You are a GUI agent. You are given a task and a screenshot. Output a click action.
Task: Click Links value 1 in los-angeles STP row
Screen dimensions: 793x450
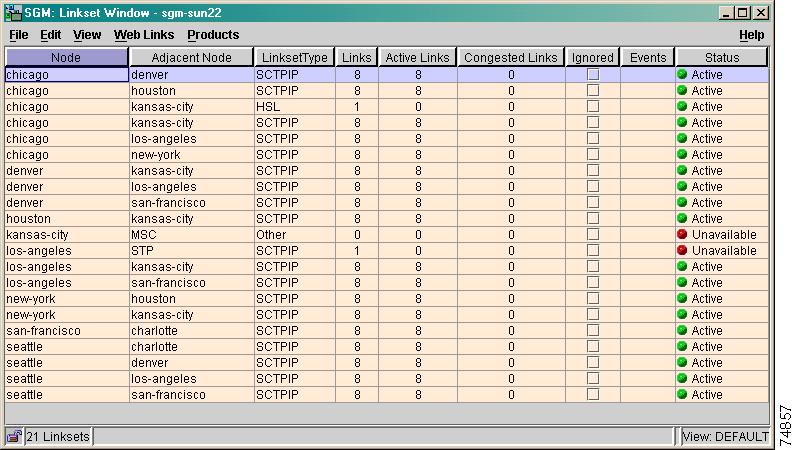tap(357, 250)
